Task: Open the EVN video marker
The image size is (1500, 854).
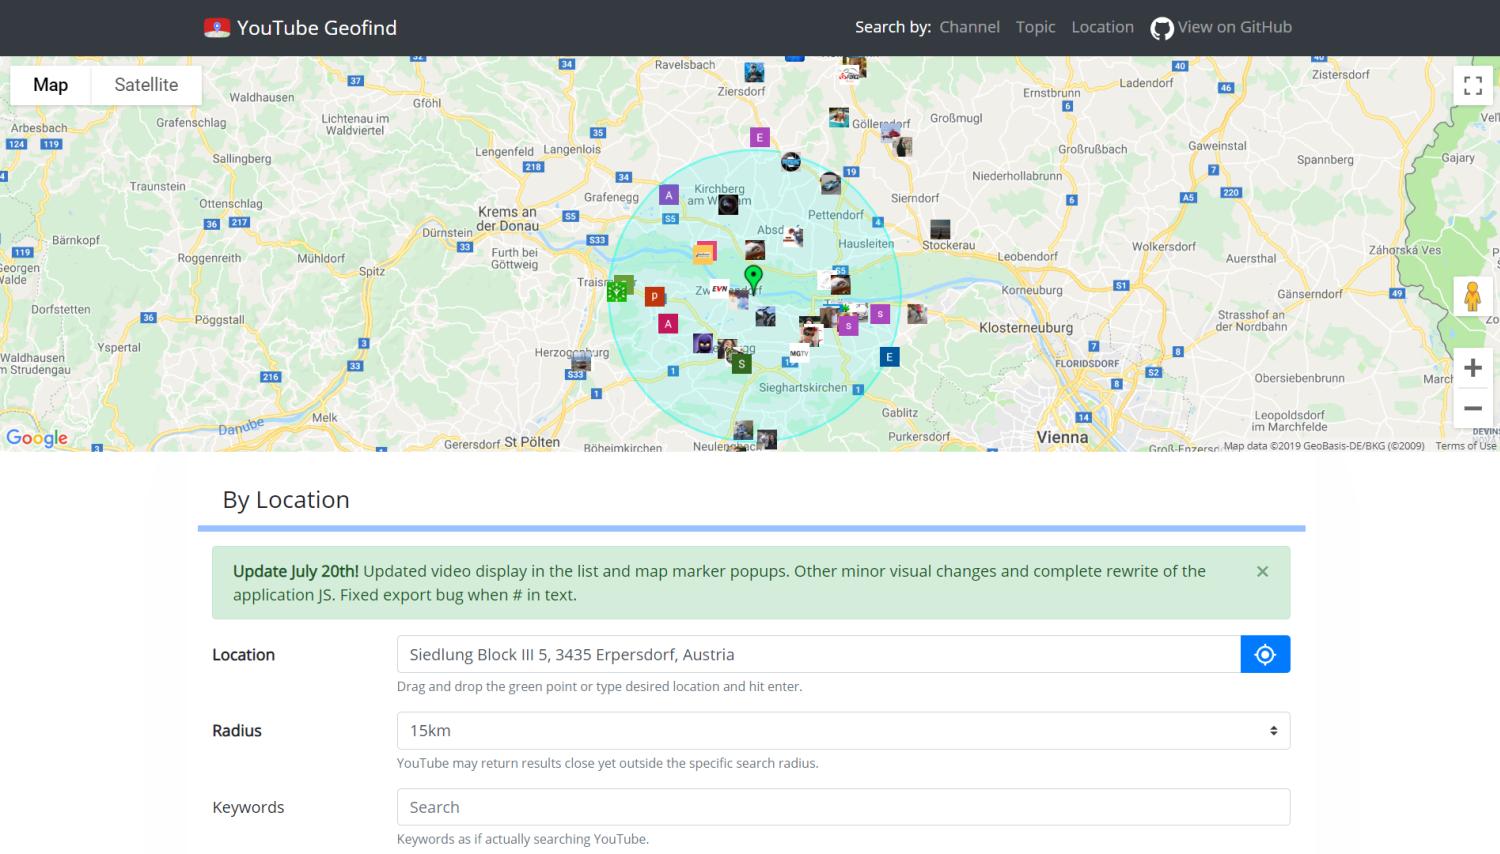Action: click(x=719, y=290)
